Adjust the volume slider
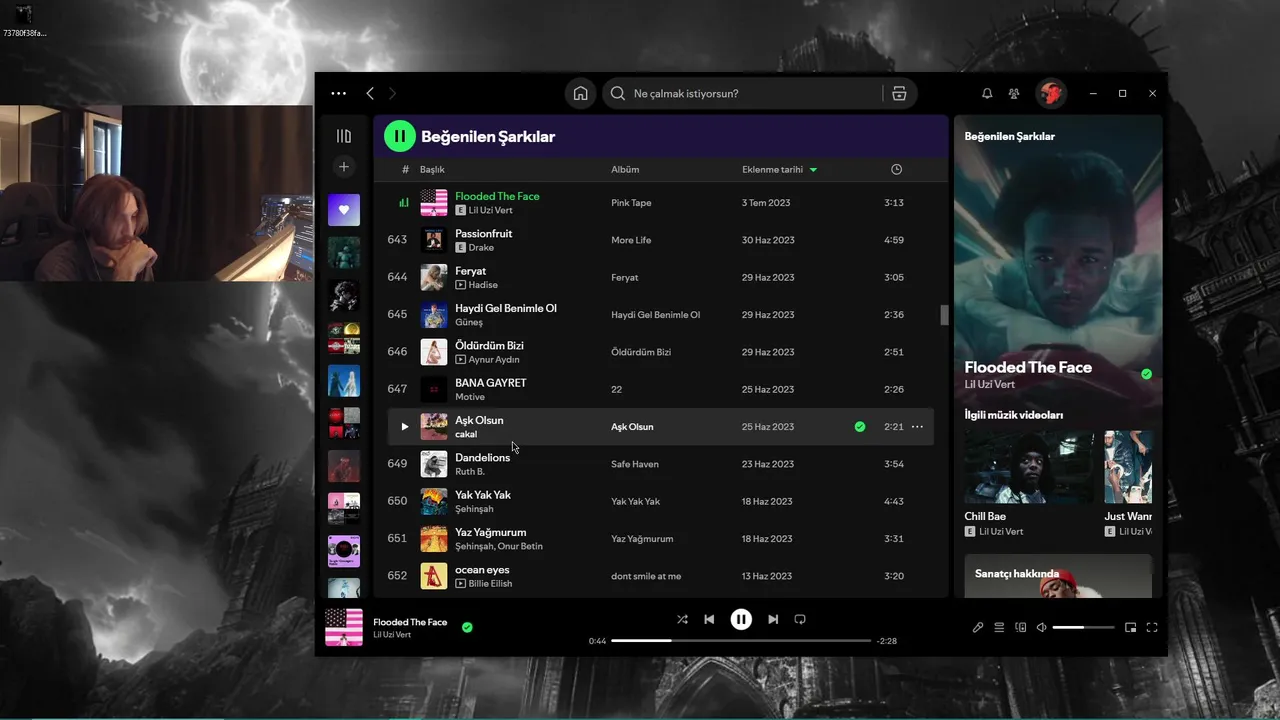Viewport: 1280px width, 720px height. coord(1083,627)
